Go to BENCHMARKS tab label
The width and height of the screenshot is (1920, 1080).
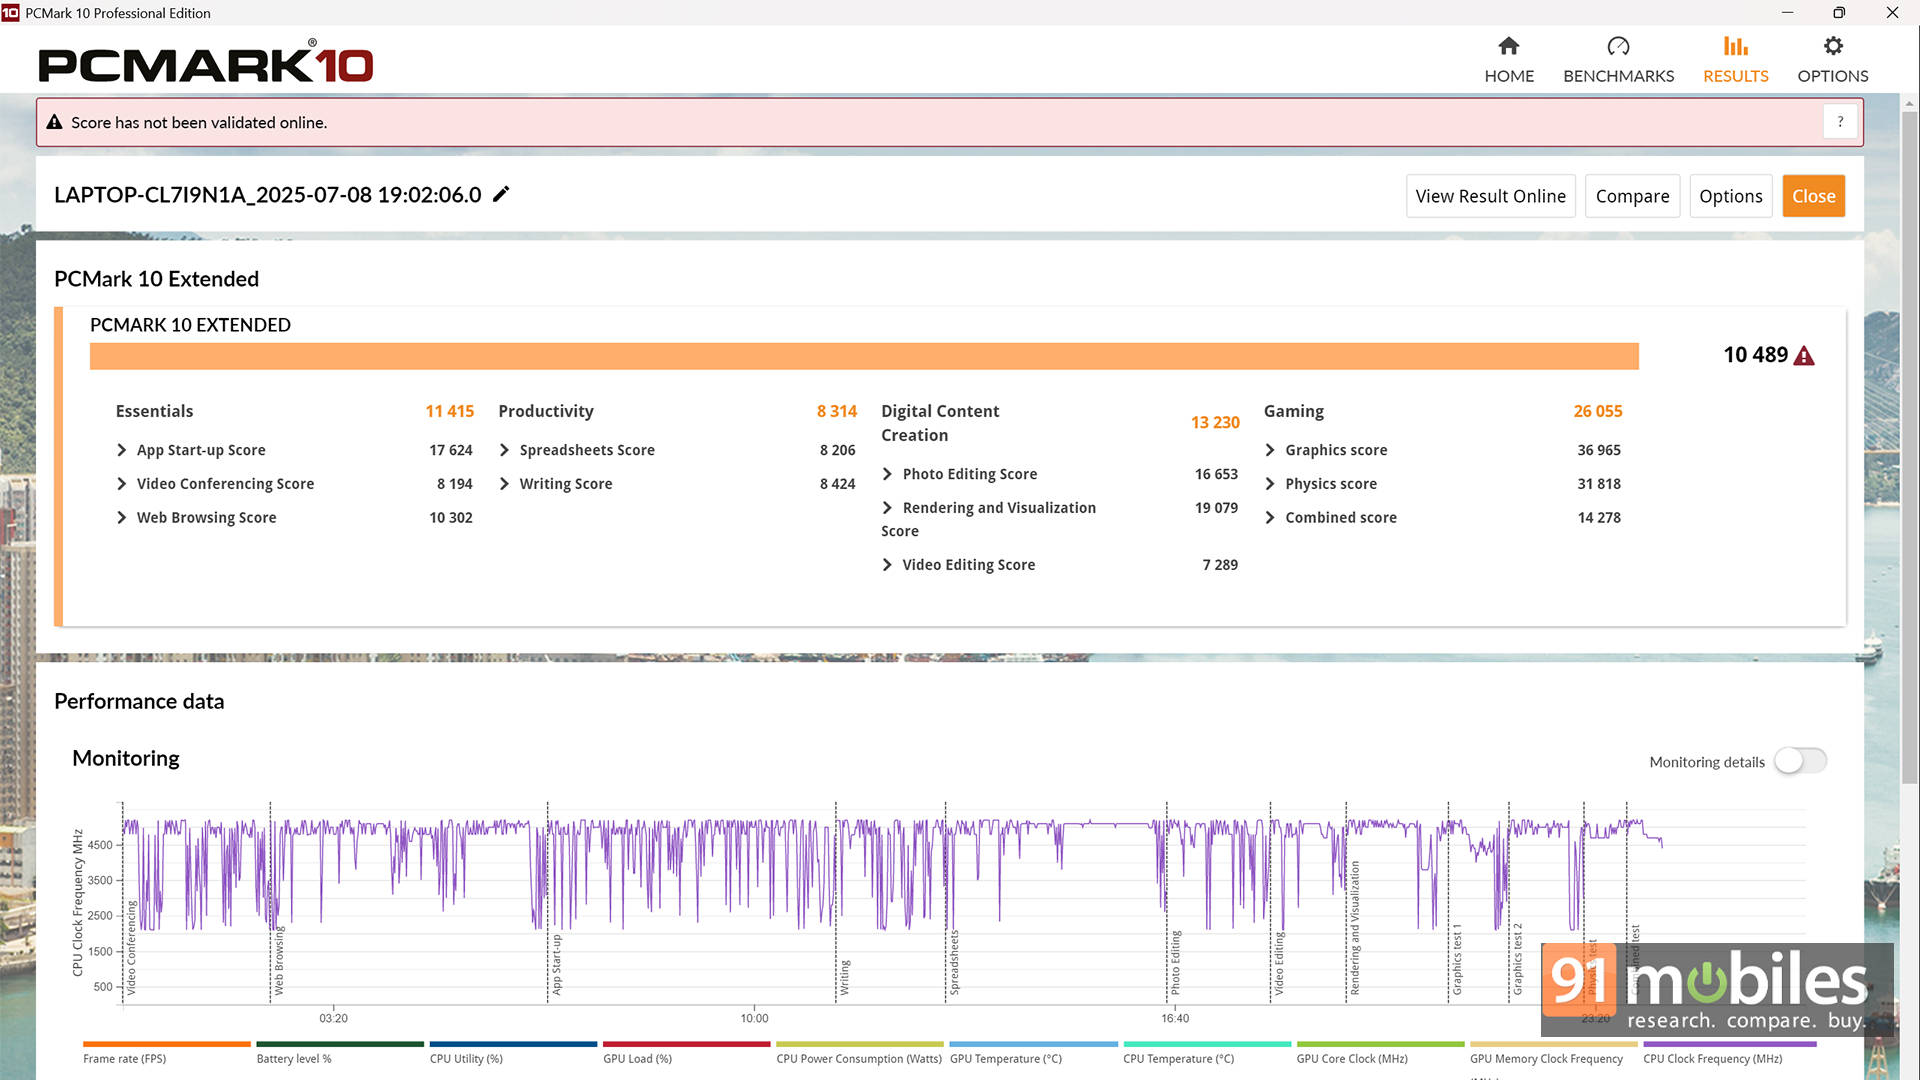point(1618,76)
